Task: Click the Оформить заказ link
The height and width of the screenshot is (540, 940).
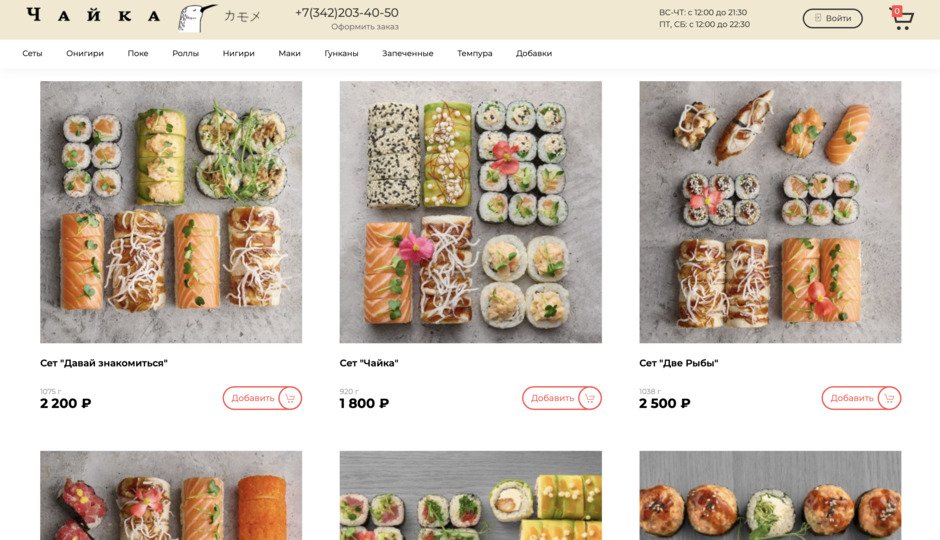Action: [x=364, y=27]
